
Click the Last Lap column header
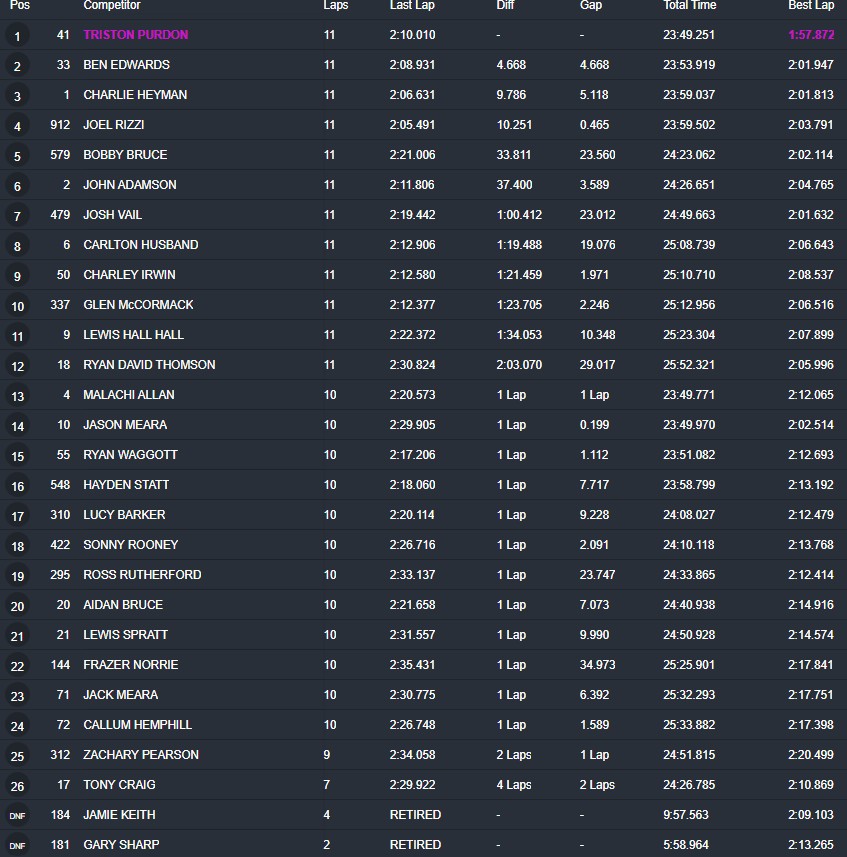[411, 6]
